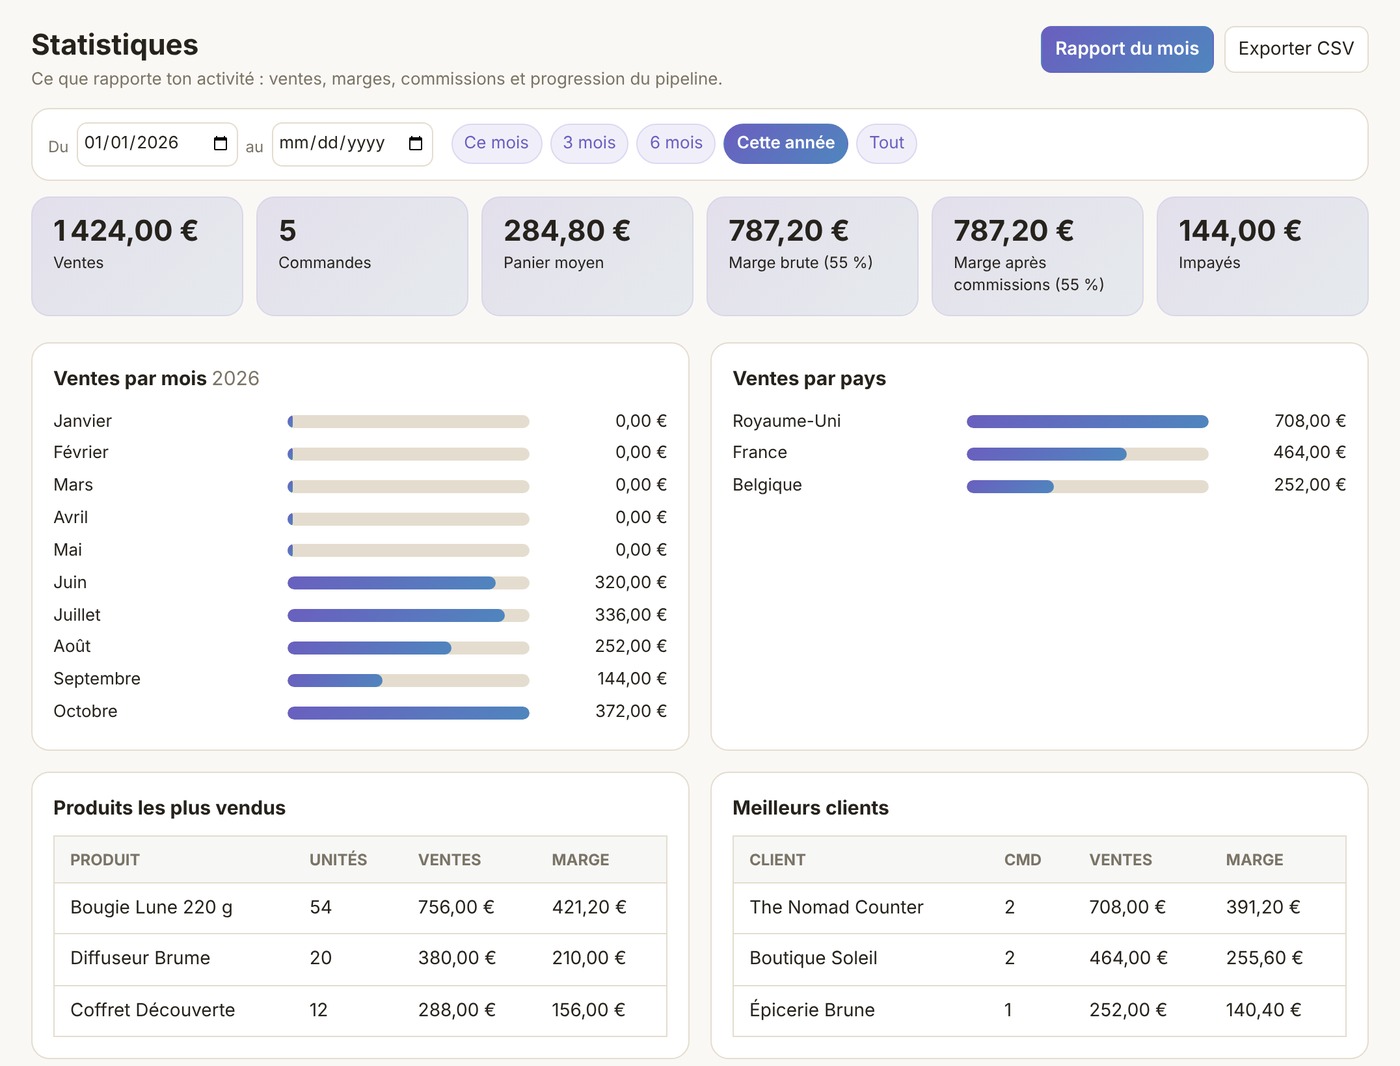Open calendar picker icon in end date field
This screenshot has width=1400, height=1066.
pyautogui.click(x=416, y=144)
